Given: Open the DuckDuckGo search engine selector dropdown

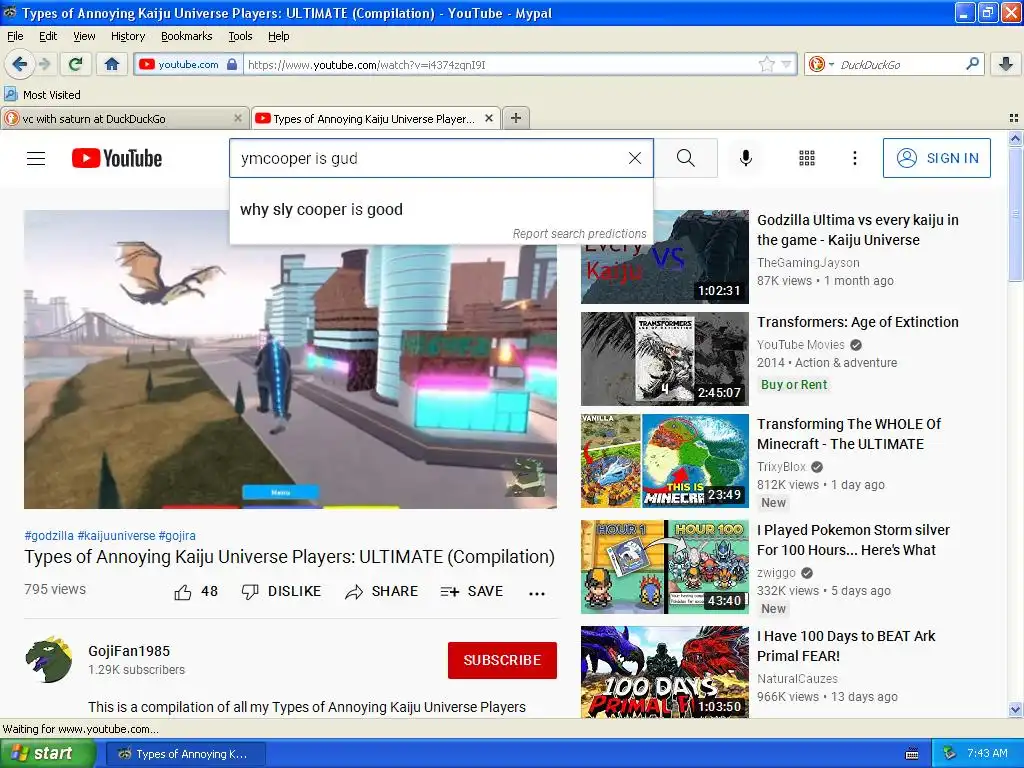Looking at the screenshot, I should pyautogui.click(x=822, y=64).
